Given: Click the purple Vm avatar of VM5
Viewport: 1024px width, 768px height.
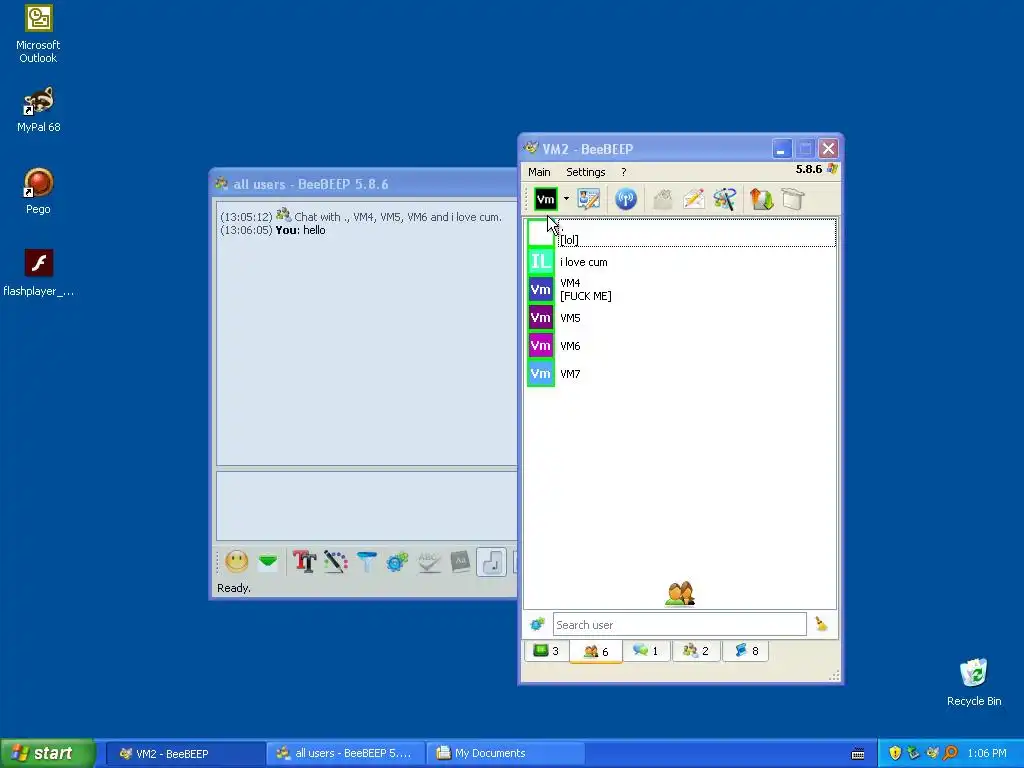Looking at the screenshot, I should pos(541,318).
